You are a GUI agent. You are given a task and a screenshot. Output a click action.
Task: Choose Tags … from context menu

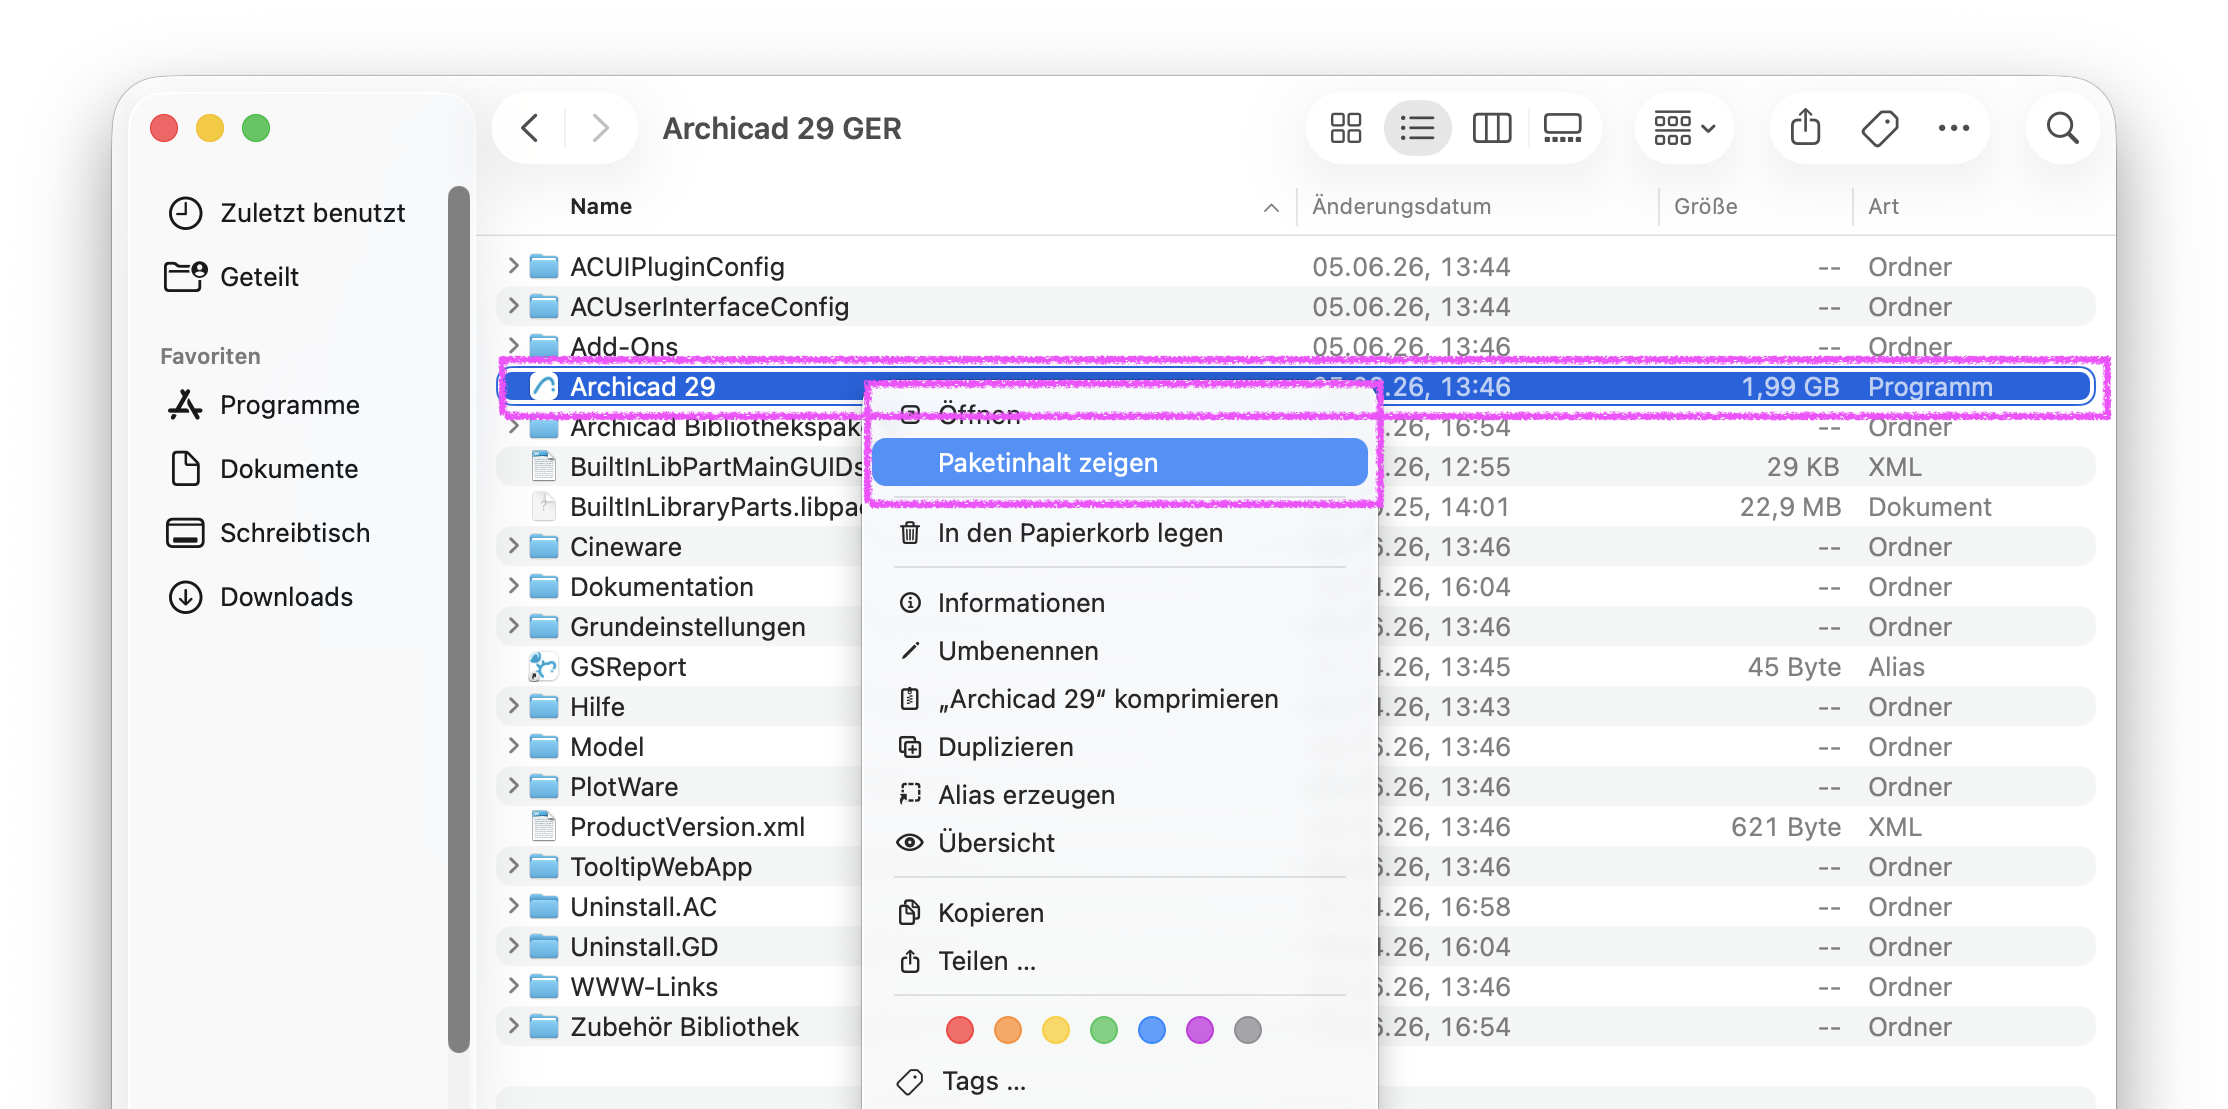point(1120,1081)
